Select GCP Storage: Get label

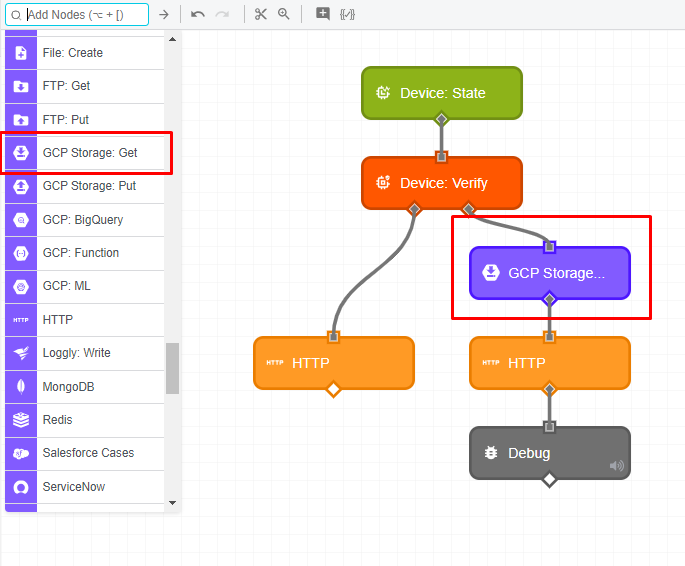(90, 153)
